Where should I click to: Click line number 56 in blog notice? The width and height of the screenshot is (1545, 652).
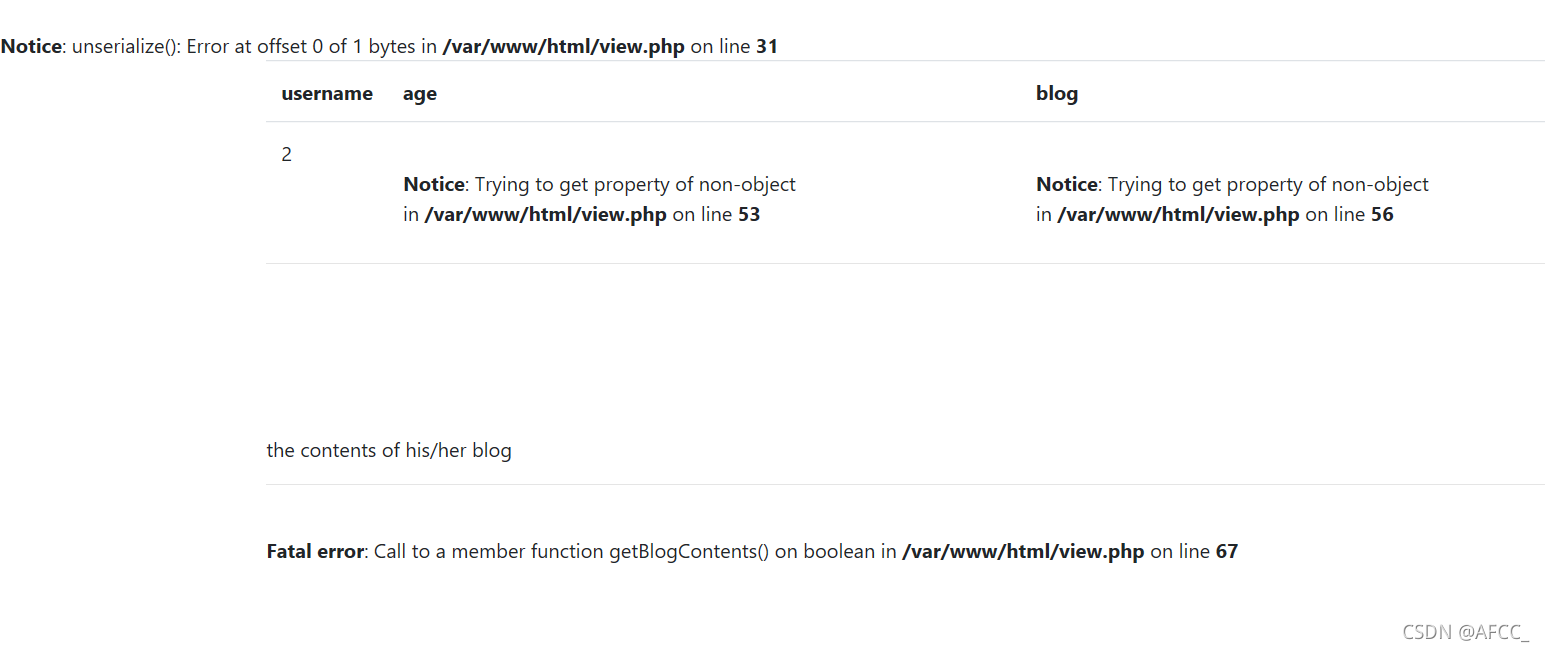pos(1382,214)
